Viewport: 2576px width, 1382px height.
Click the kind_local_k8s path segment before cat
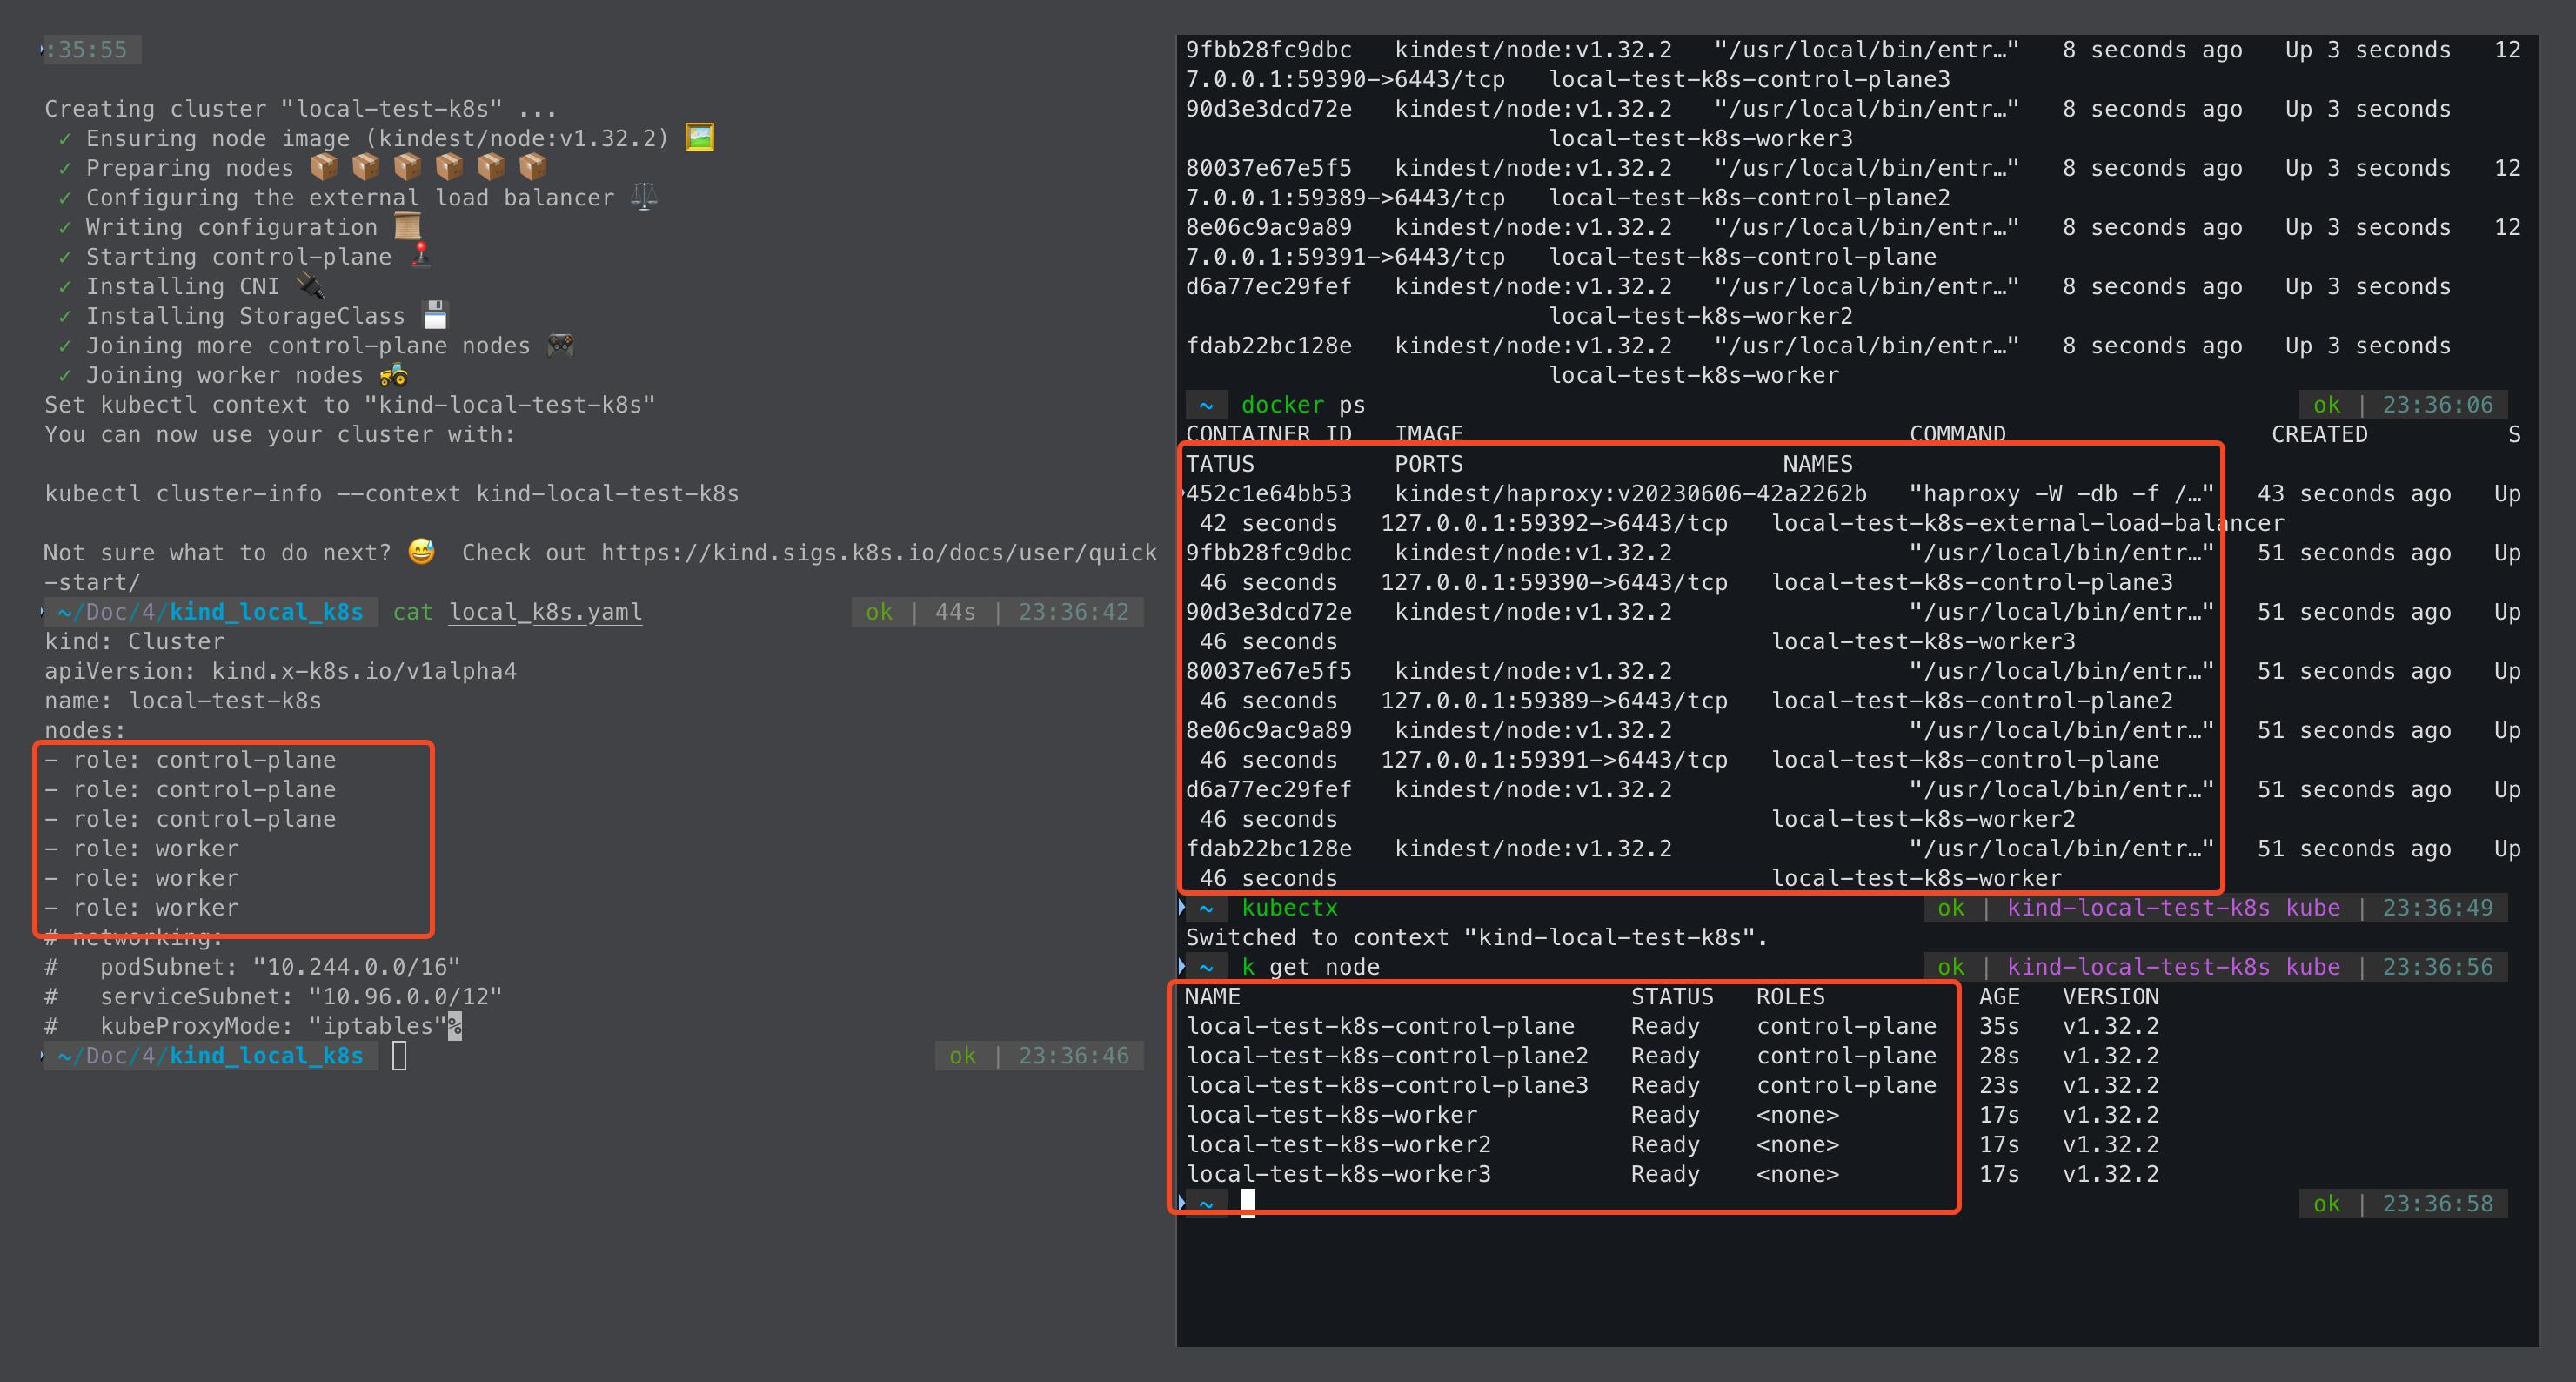pos(266,611)
